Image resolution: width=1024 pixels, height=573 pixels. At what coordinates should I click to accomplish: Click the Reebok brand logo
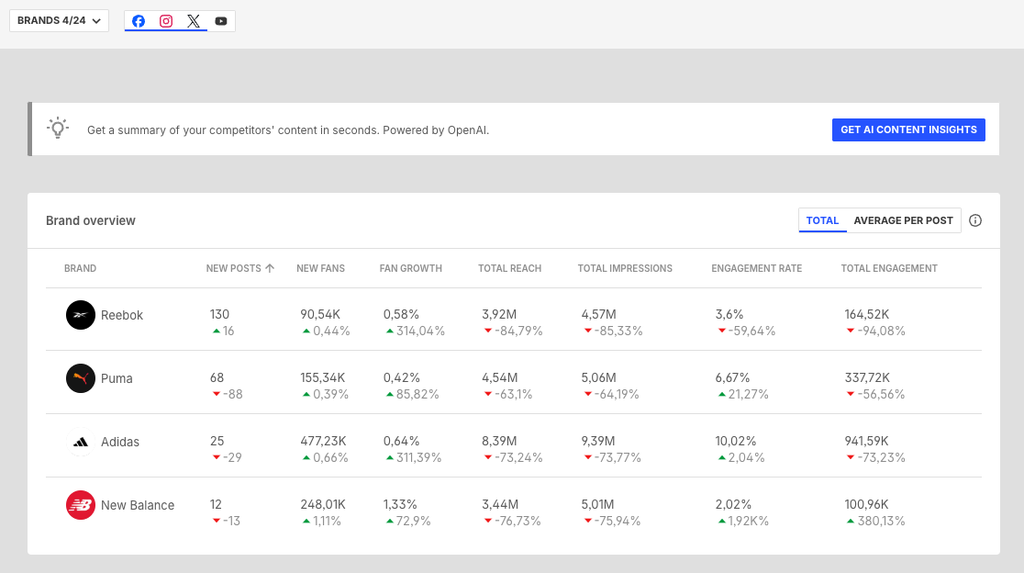[80, 315]
